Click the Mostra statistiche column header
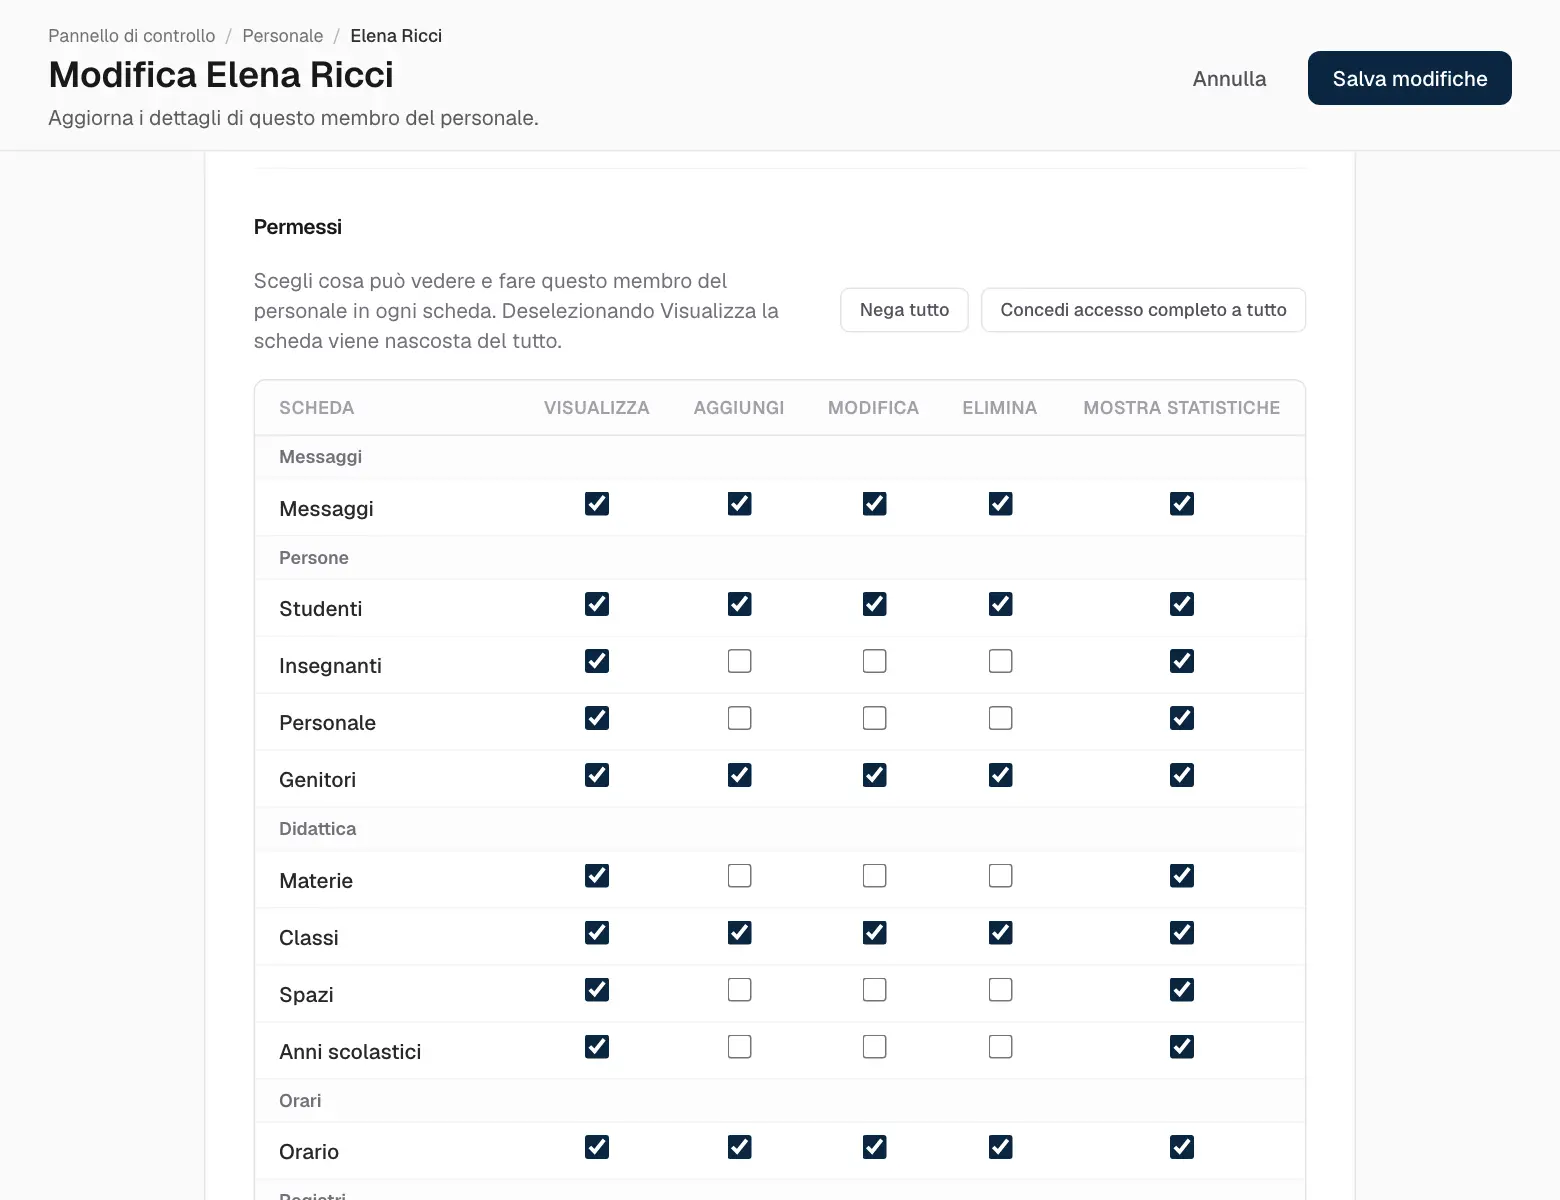Screen dimensions: 1560x1200 (x=1182, y=408)
